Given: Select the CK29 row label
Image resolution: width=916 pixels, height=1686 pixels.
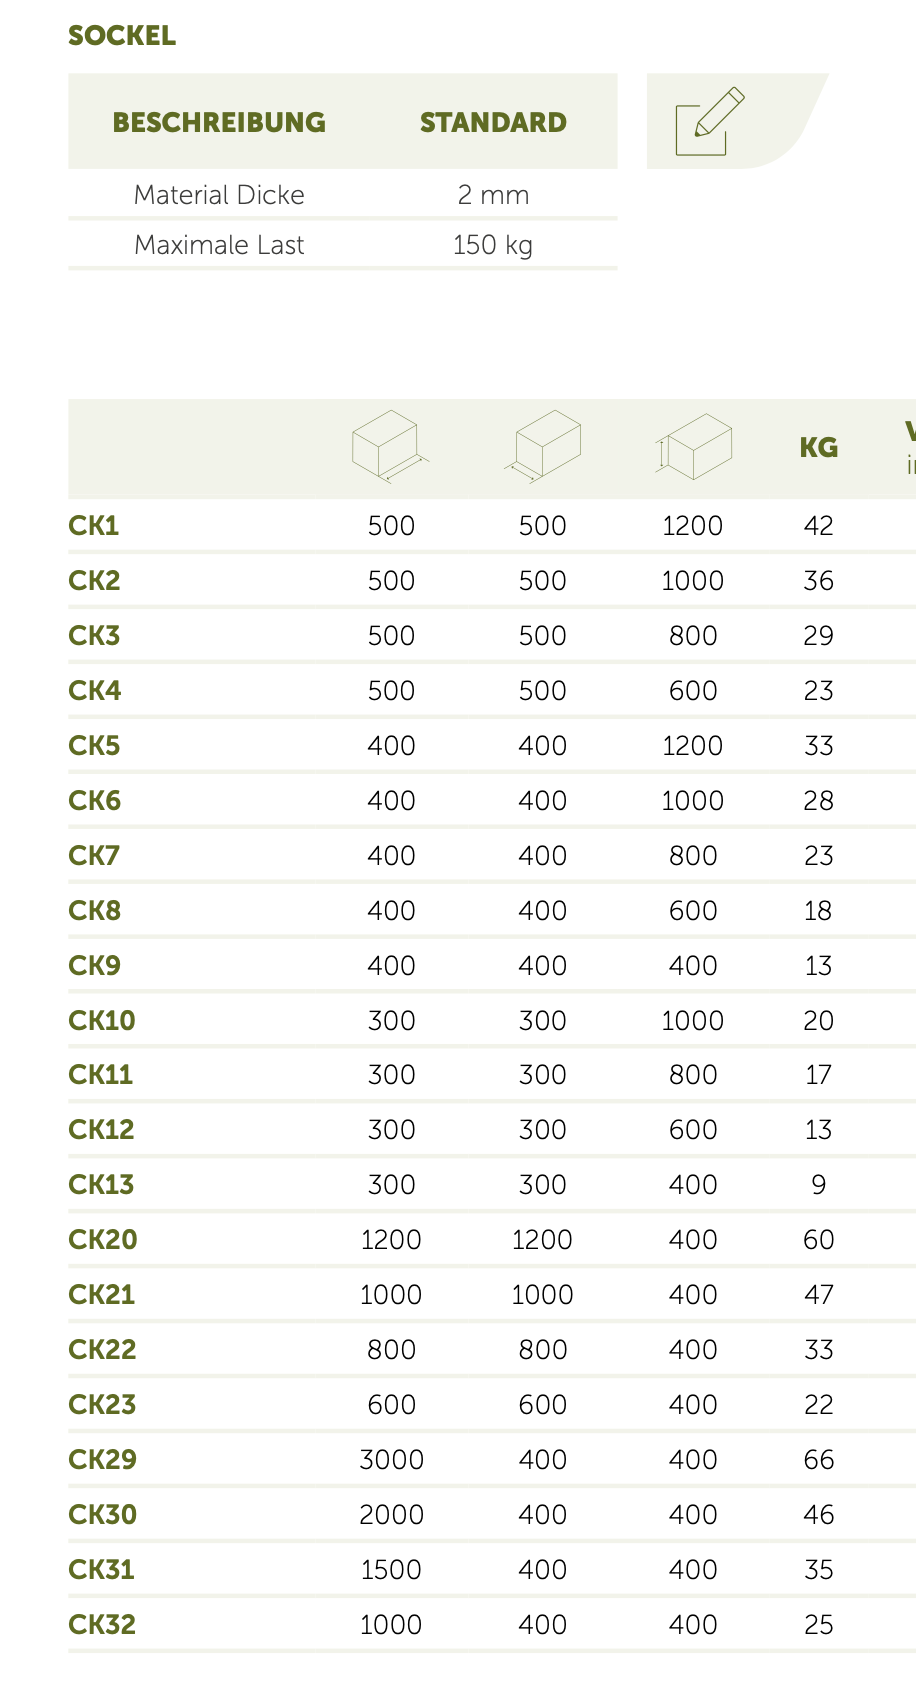Looking at the screenshot, I should click(102, 1460).
